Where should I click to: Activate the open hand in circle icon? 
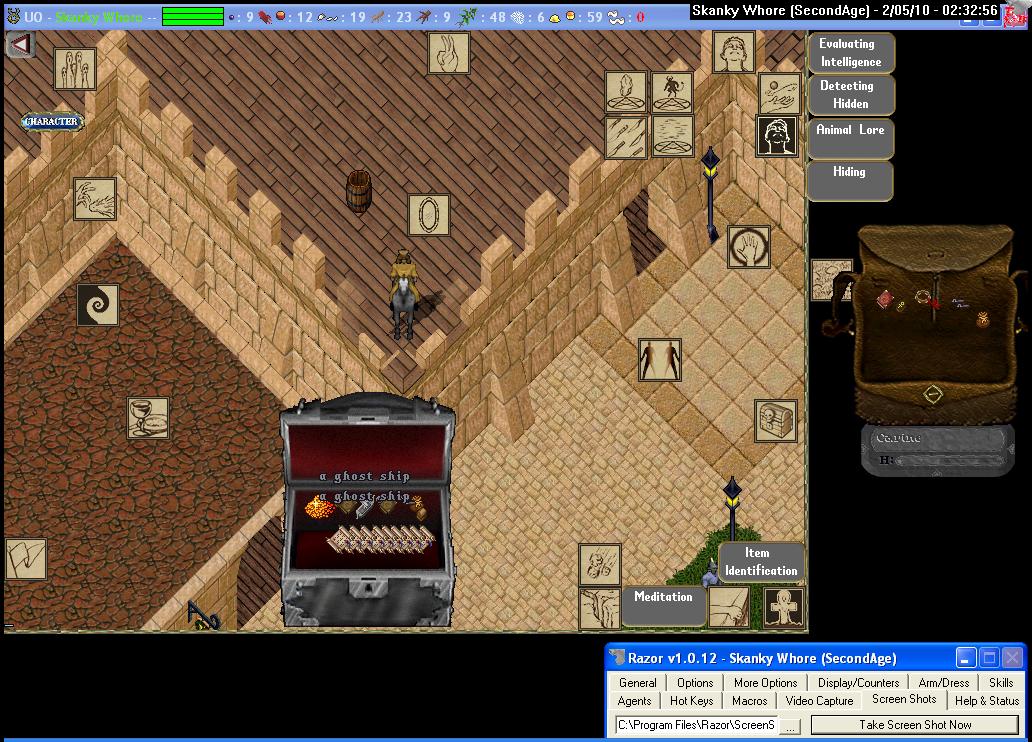pyautogui.click(x=748, y=247)
